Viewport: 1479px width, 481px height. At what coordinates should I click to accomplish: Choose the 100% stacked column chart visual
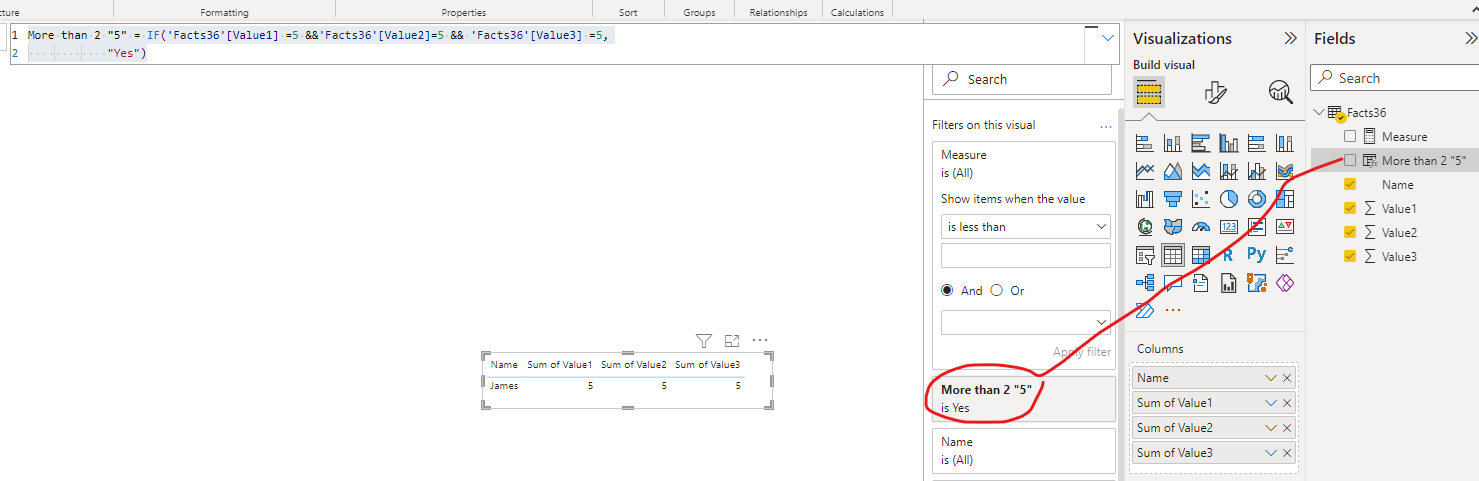[1285, 143]
